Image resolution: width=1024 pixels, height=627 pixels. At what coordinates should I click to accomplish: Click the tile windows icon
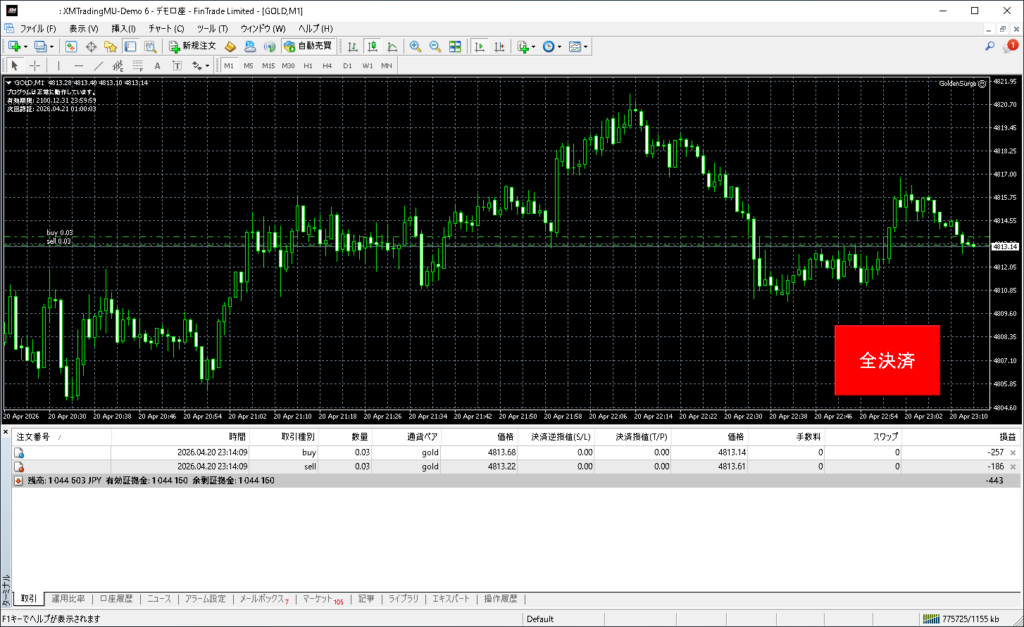pyautogui.click(x=455, y=46)
